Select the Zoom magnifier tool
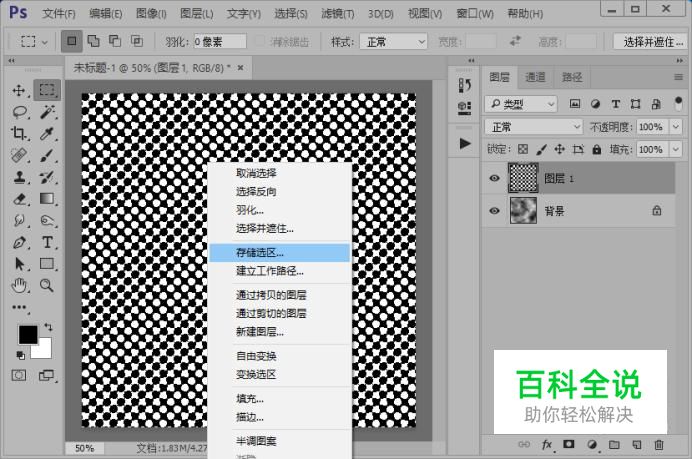Image resolution: width=692 pixels, height=459 pixels. click(47, 286)
